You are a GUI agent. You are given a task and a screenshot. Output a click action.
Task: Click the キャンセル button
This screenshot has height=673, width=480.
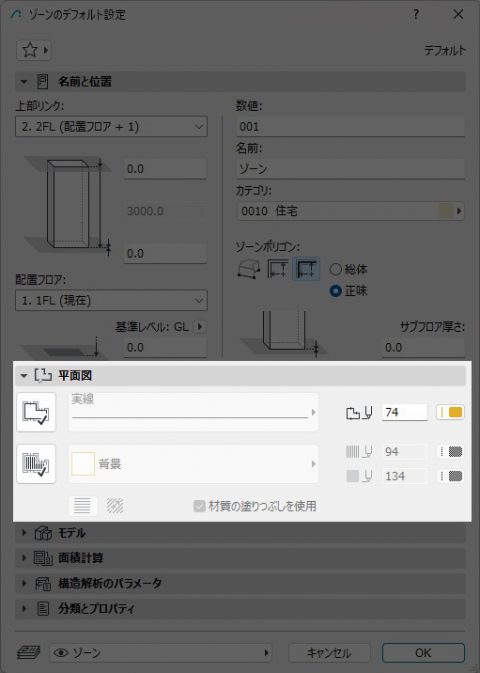[x=329, y=653]
